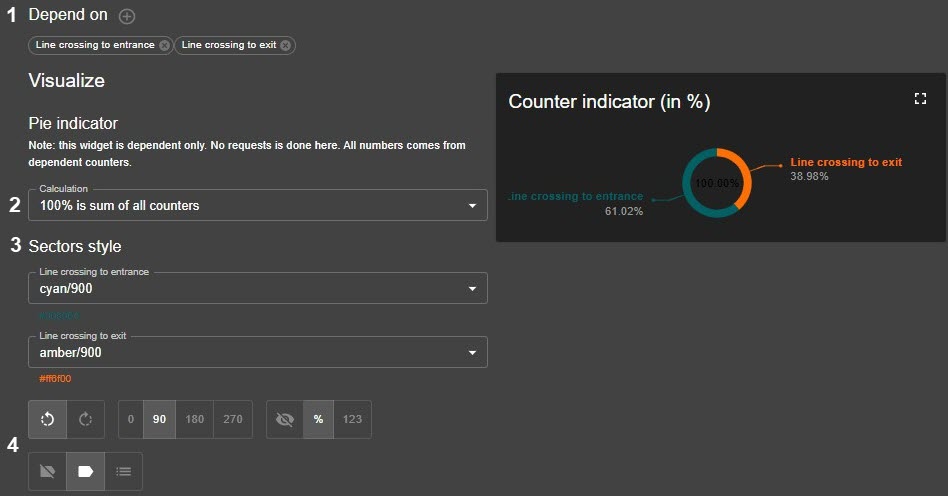
Task: Set the start angle to 180
Action: coord(195,419)
